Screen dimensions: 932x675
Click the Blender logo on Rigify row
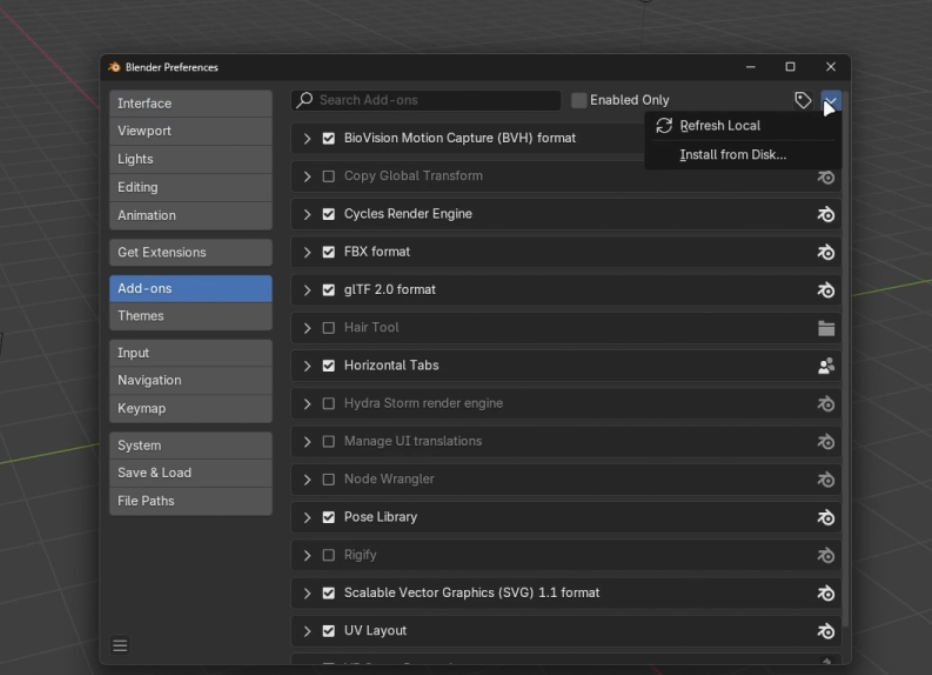click(826, 556)
